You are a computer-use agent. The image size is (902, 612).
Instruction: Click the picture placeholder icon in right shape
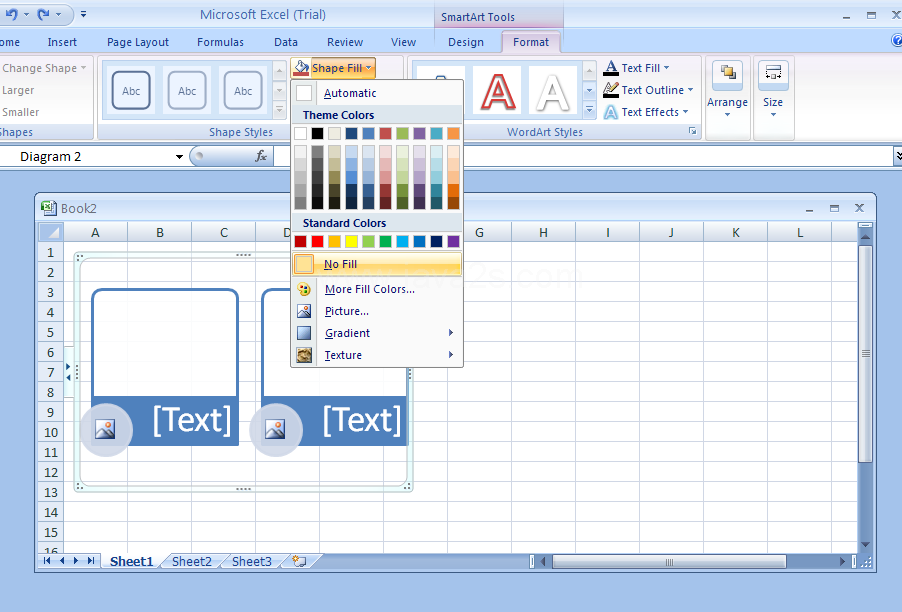tap(275, 429)
